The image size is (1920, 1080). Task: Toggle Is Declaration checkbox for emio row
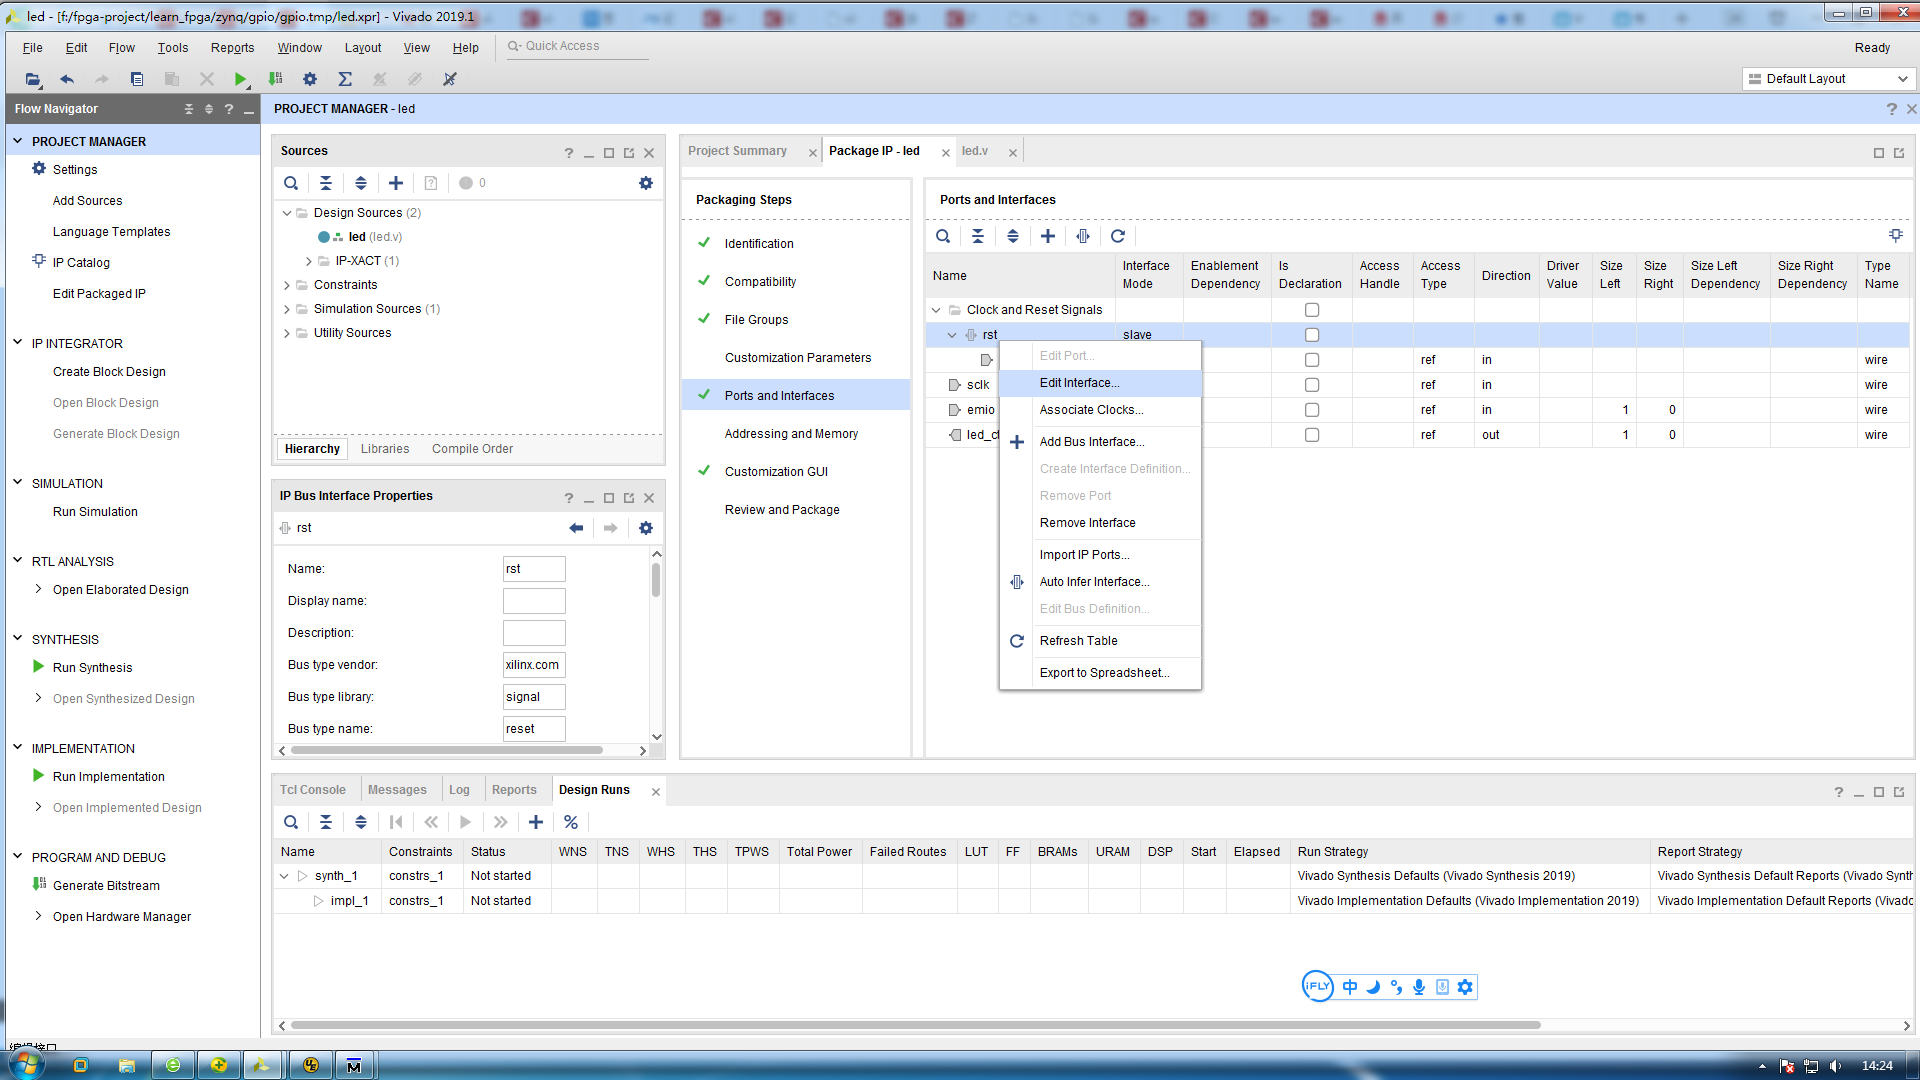(x=1312, y=410)
